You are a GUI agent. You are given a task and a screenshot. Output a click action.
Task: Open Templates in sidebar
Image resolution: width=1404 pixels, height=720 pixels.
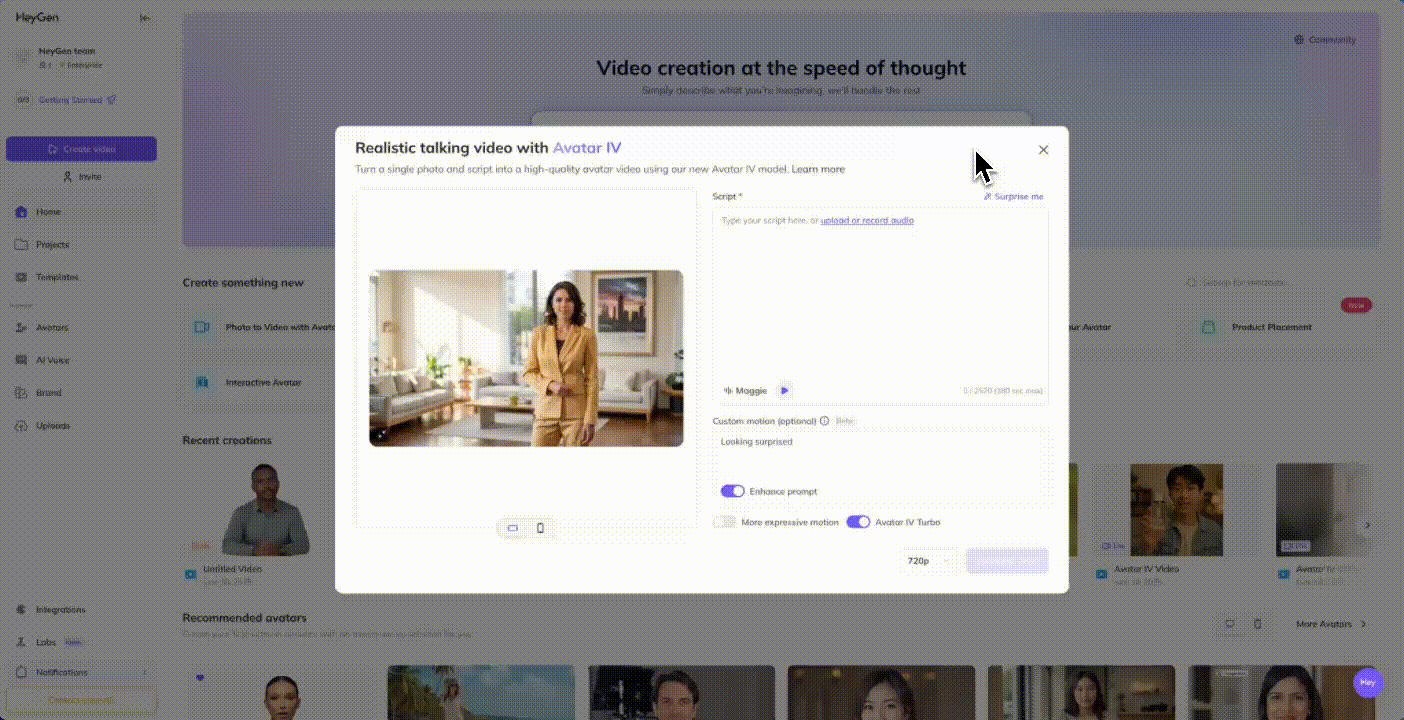click(x=81, y=277)
